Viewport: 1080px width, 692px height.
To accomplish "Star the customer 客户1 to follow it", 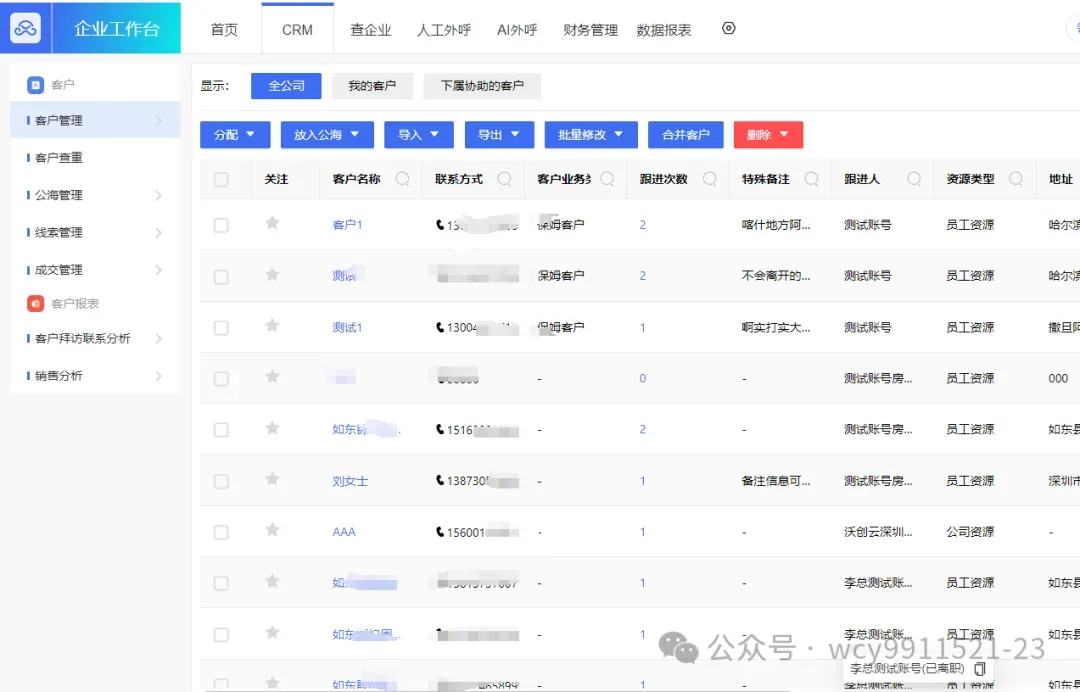I will click(272, 224).
